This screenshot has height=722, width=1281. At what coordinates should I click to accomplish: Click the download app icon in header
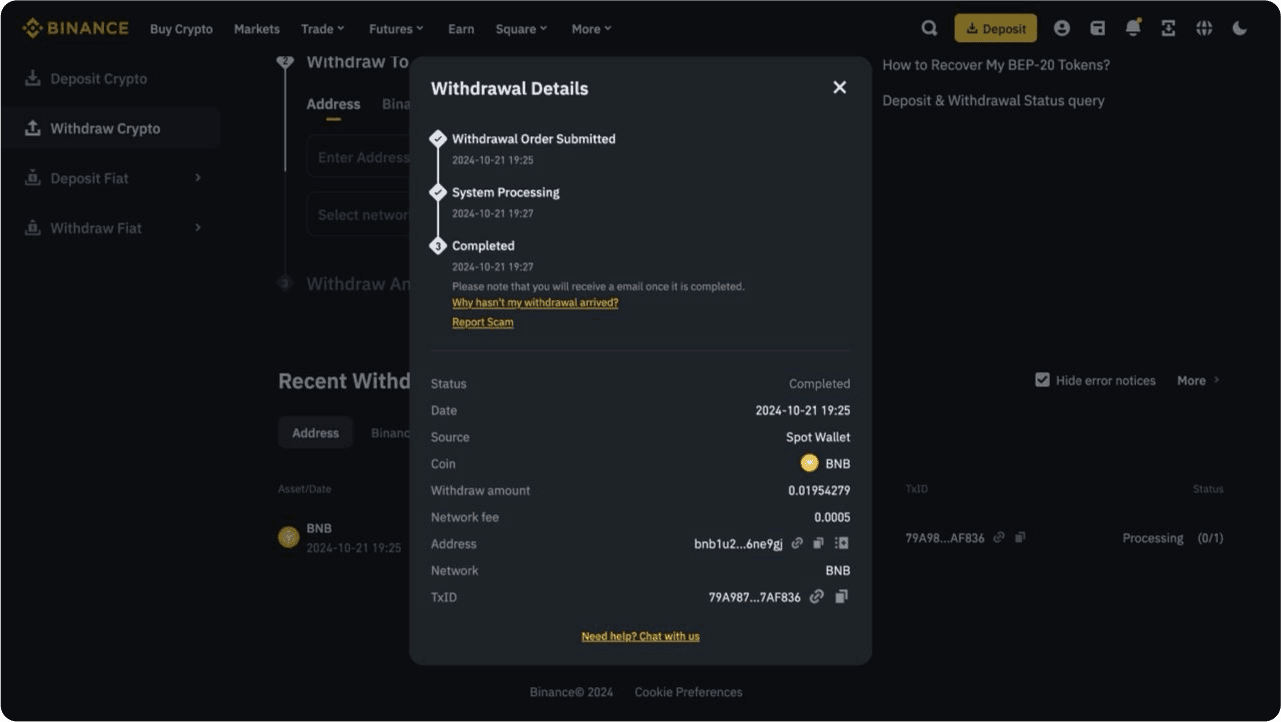point(1168,28)
